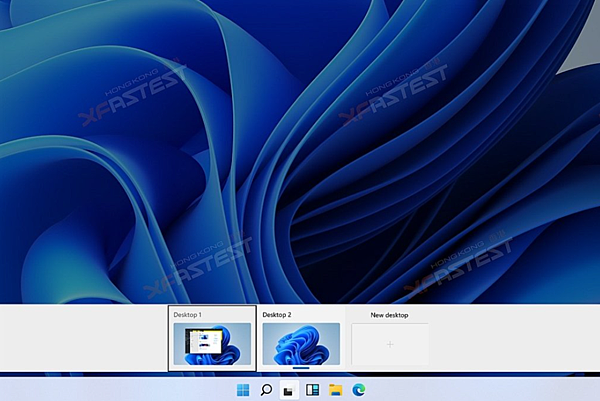Switch to the Desktop 1 thumbnail
This screenshot has width=600, height=401.
click(212, 345)
